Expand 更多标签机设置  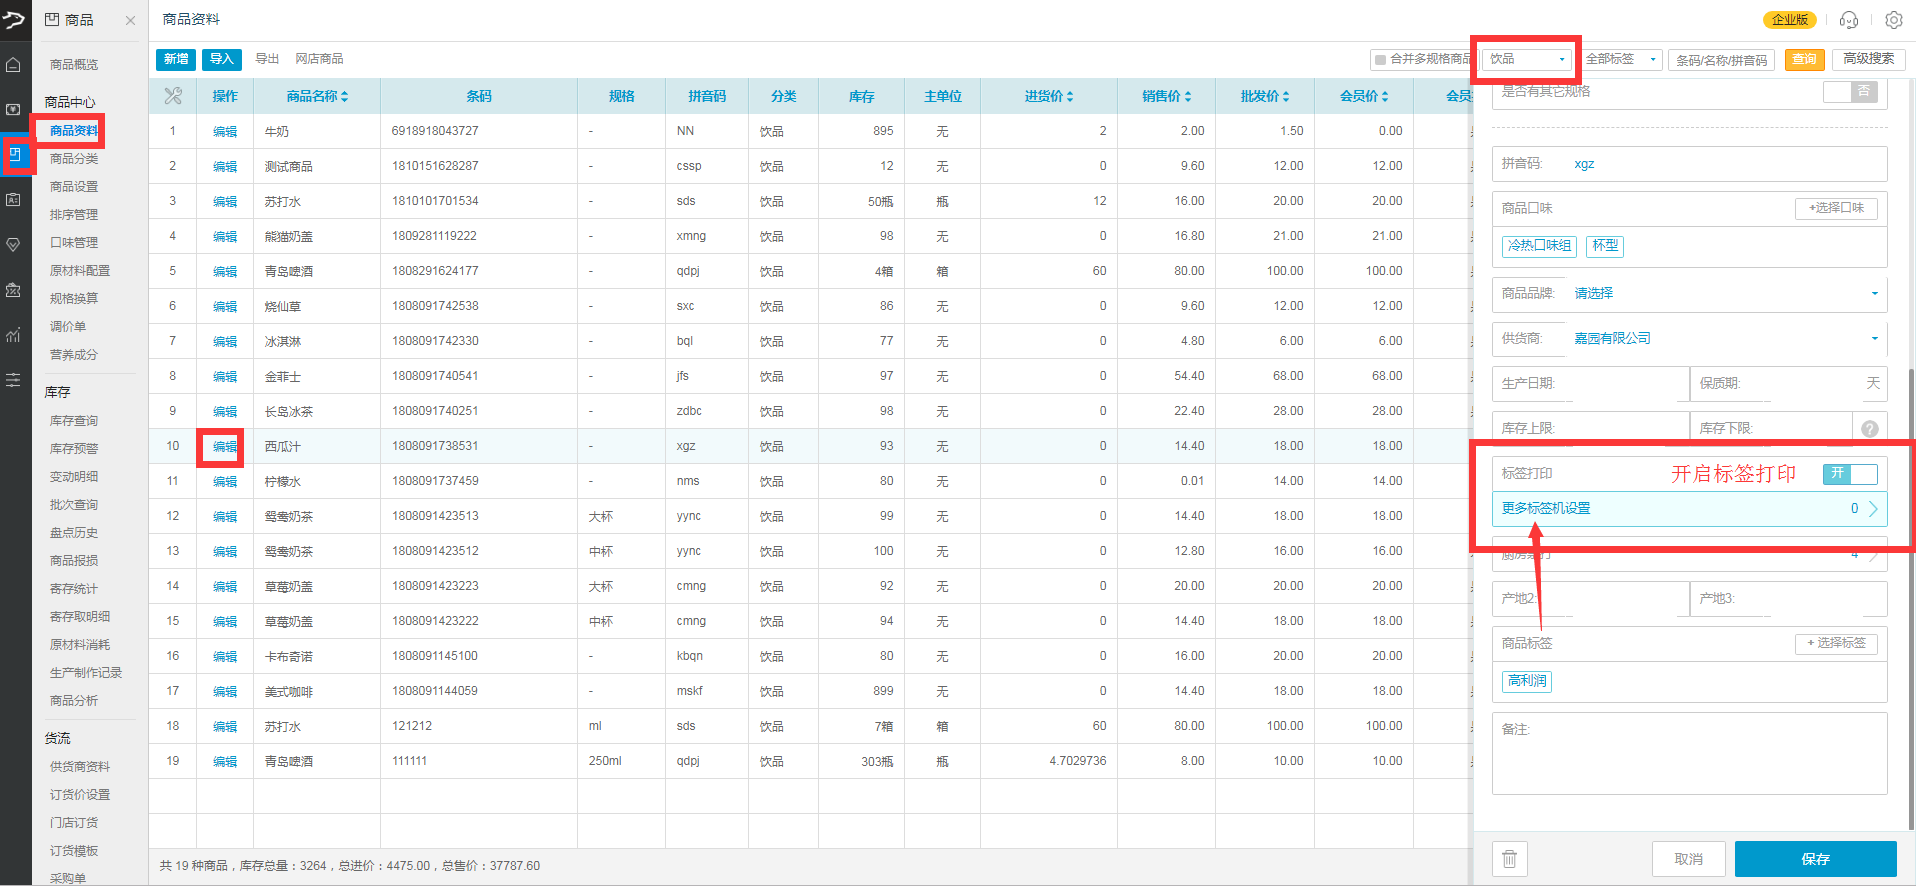point(1690,509)
